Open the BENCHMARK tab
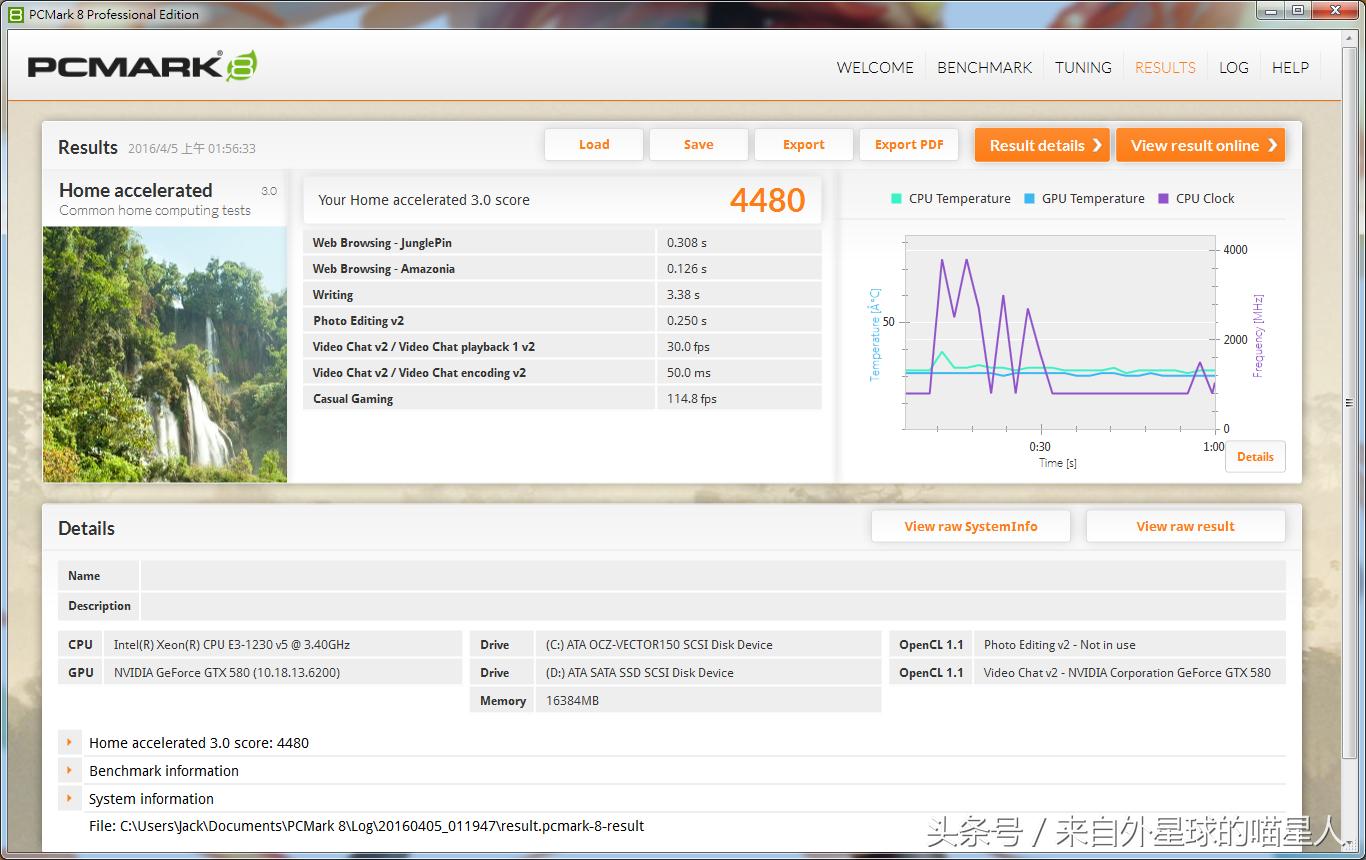 pos(984,68)
